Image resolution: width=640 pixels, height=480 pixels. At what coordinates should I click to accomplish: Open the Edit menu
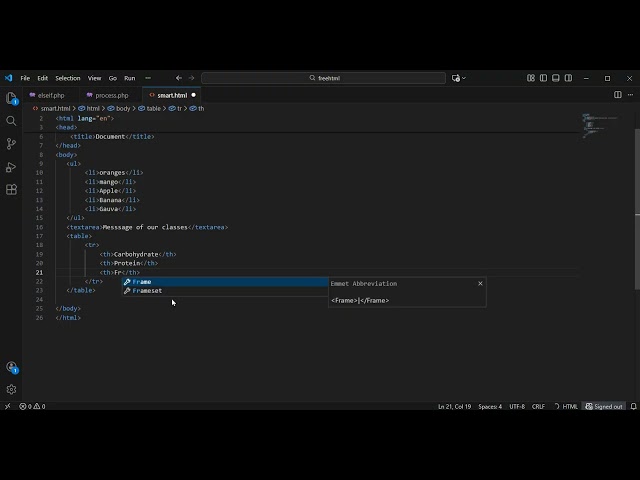42,78
